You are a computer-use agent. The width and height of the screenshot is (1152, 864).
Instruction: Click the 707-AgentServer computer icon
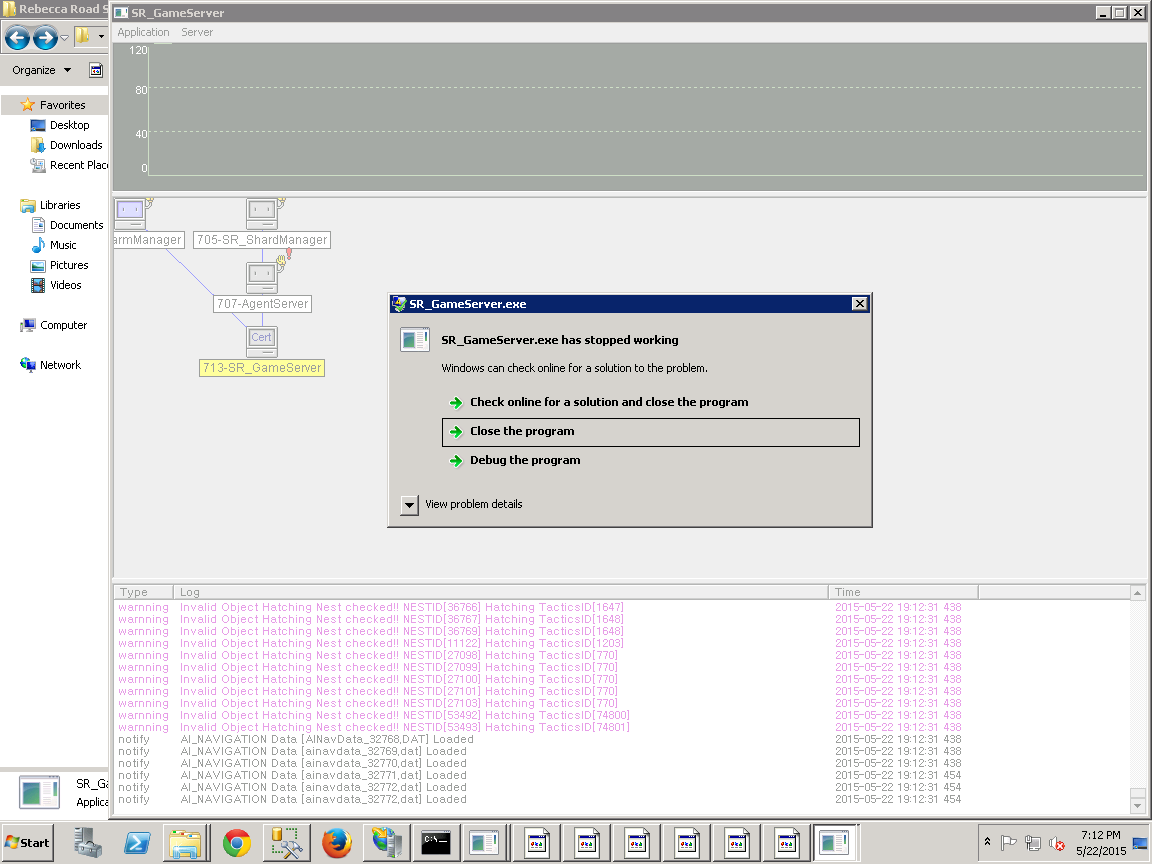pyautogui.click(x=262, y=278)
